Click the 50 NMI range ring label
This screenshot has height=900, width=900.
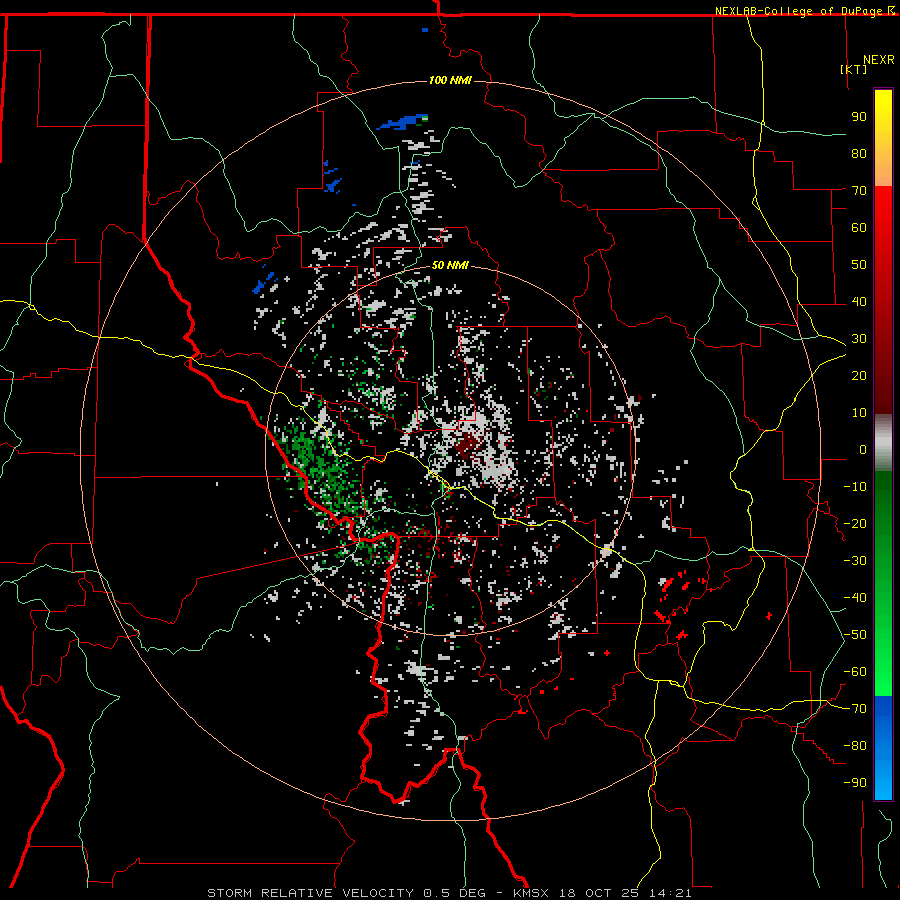pos(450,265)
